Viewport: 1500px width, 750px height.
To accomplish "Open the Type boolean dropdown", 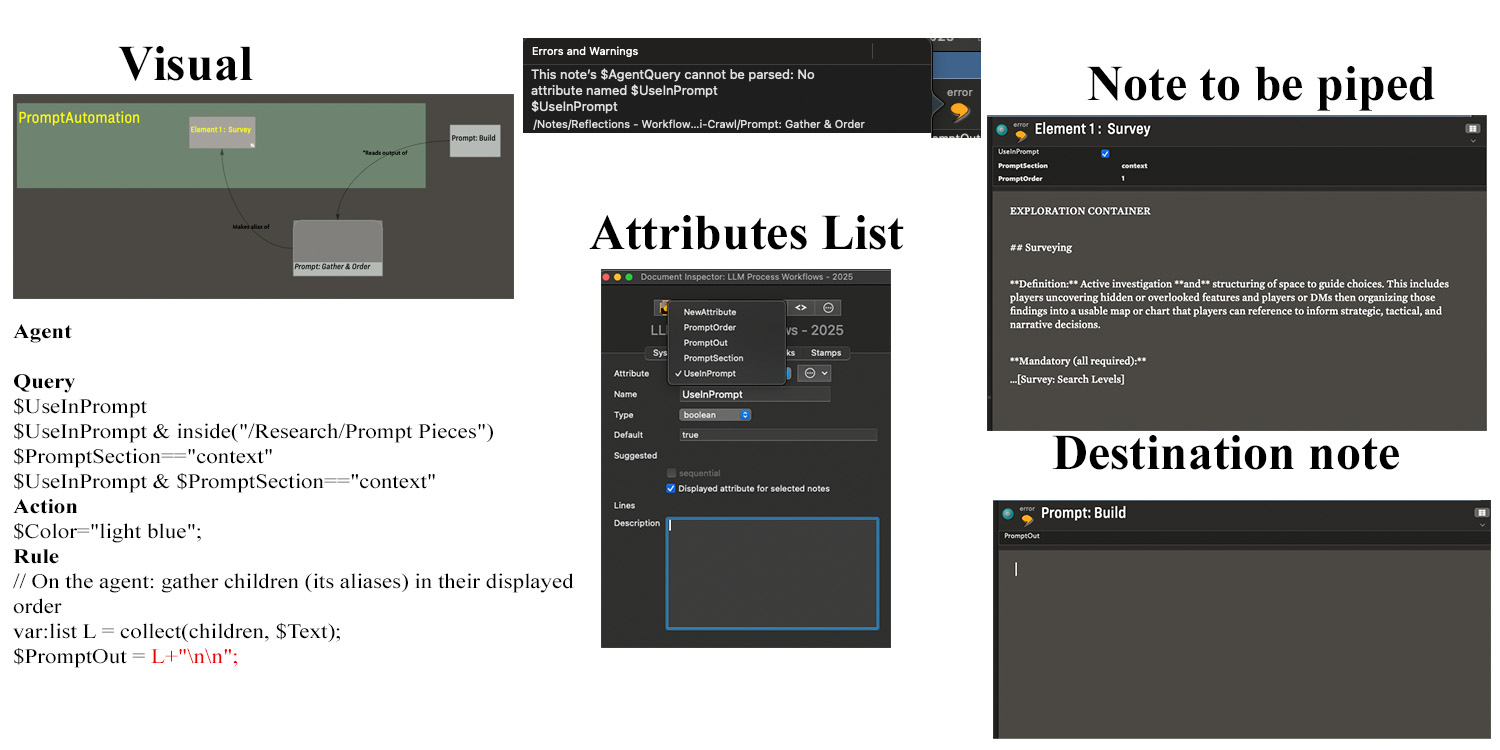I will click(x=715, y=415).
